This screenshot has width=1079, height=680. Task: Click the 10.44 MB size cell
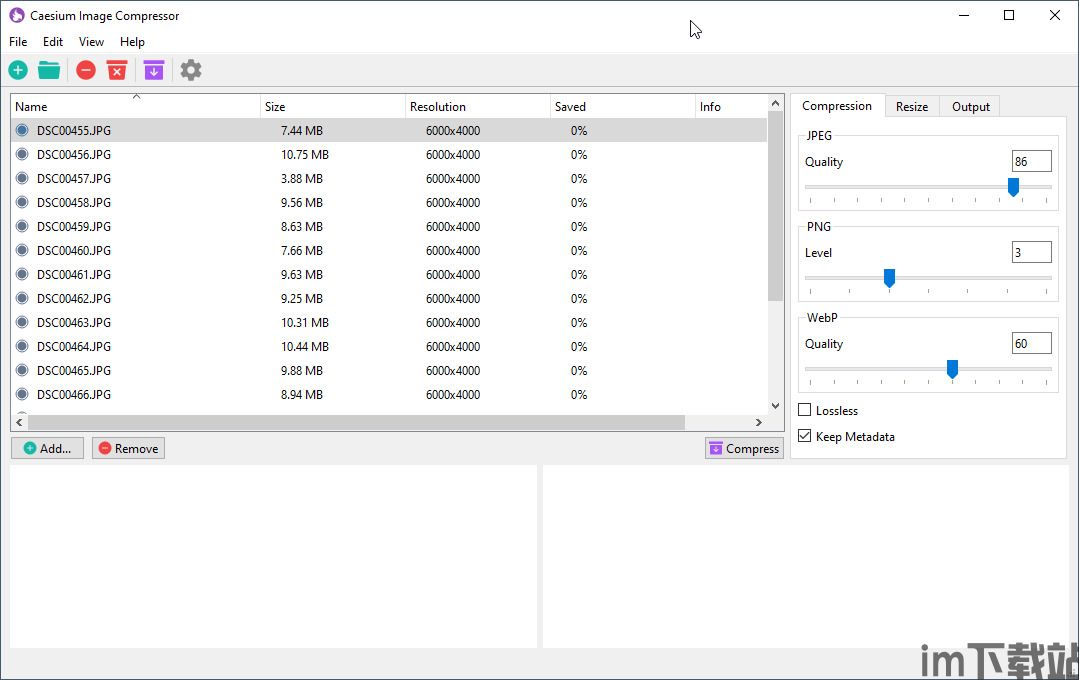[305, 346]
